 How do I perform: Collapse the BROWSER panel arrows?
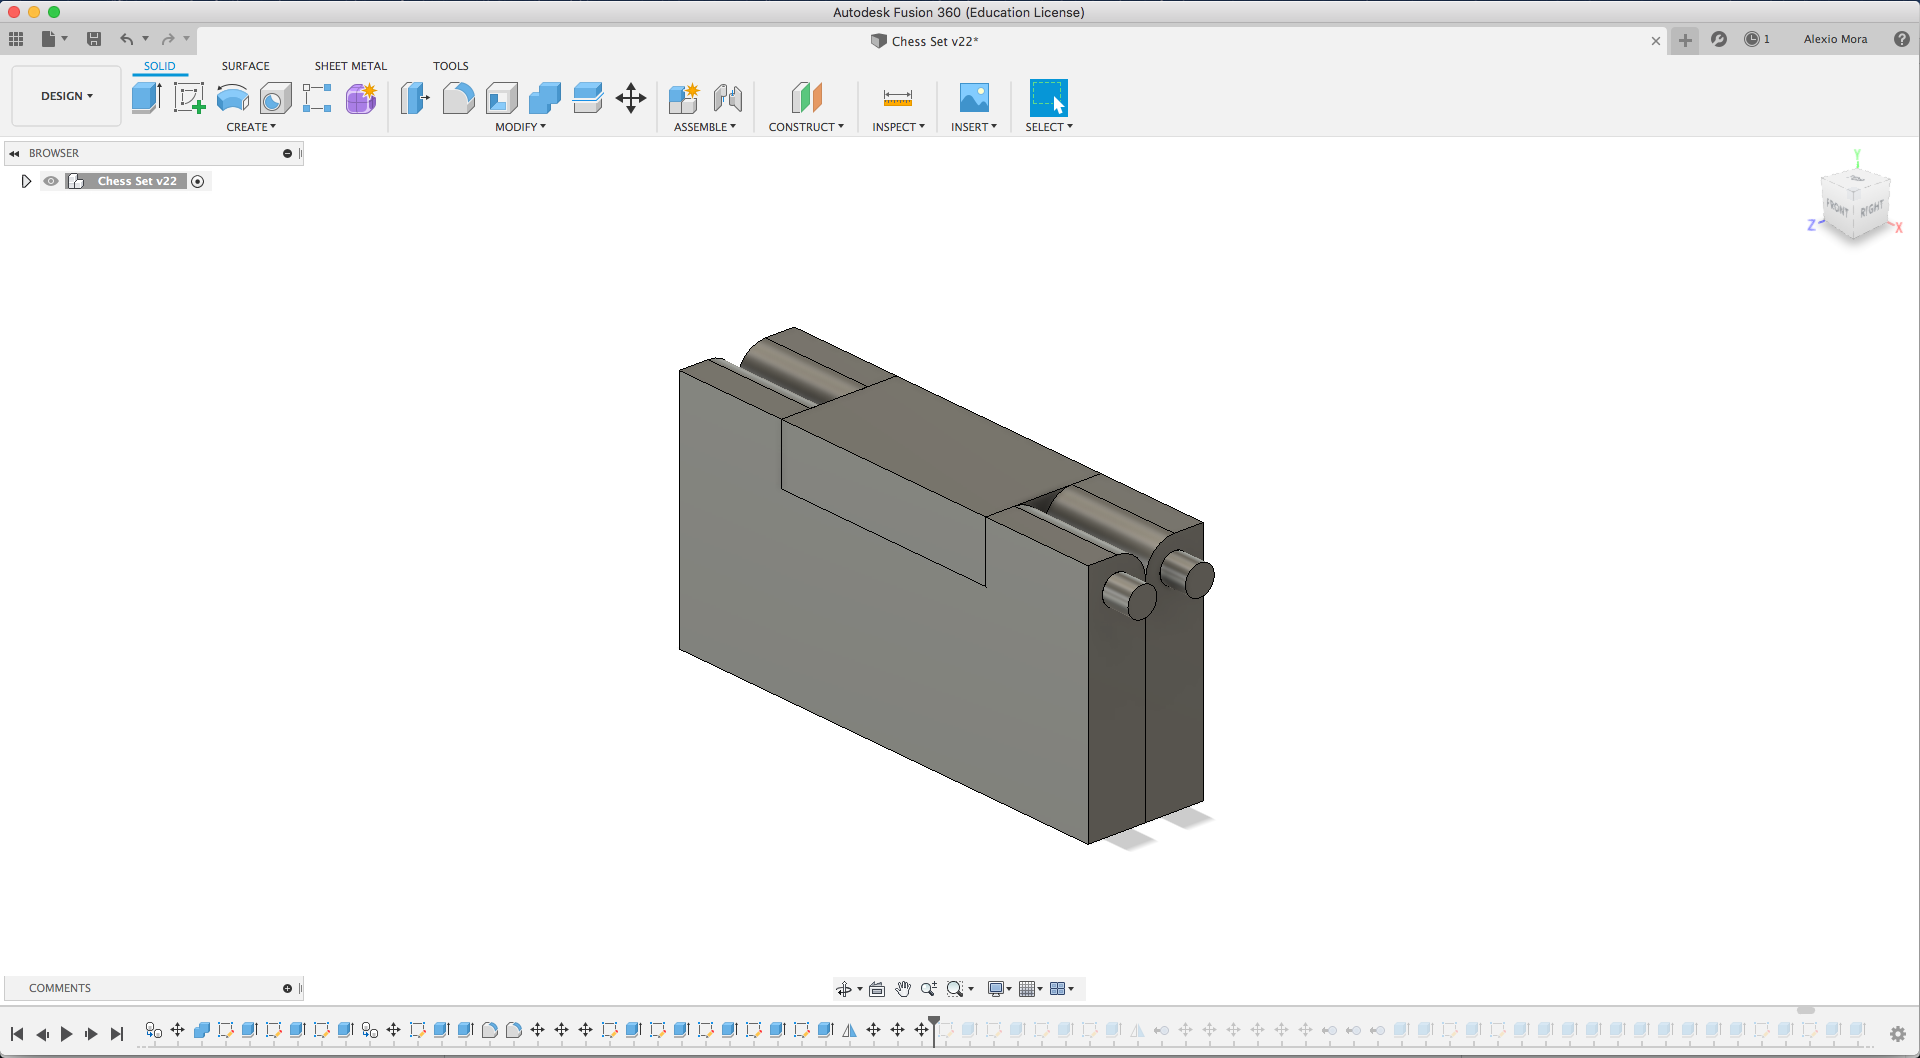[14, 153]
